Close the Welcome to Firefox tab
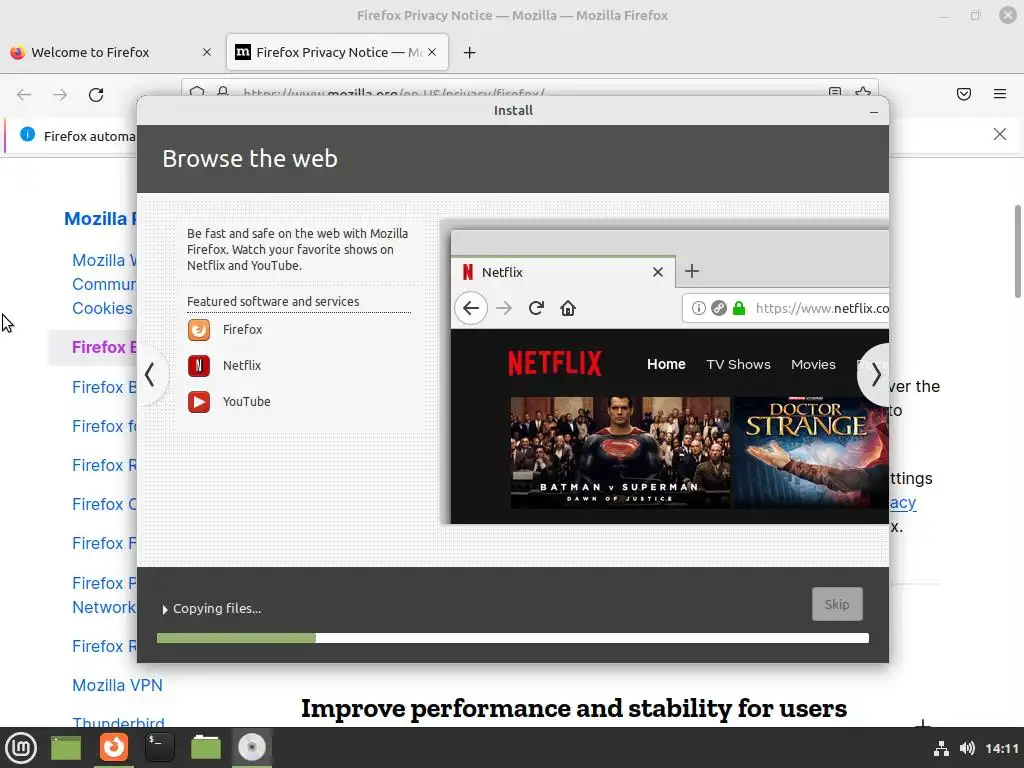This screenshot has width=1024, height=768. click(x=207, y=52)
